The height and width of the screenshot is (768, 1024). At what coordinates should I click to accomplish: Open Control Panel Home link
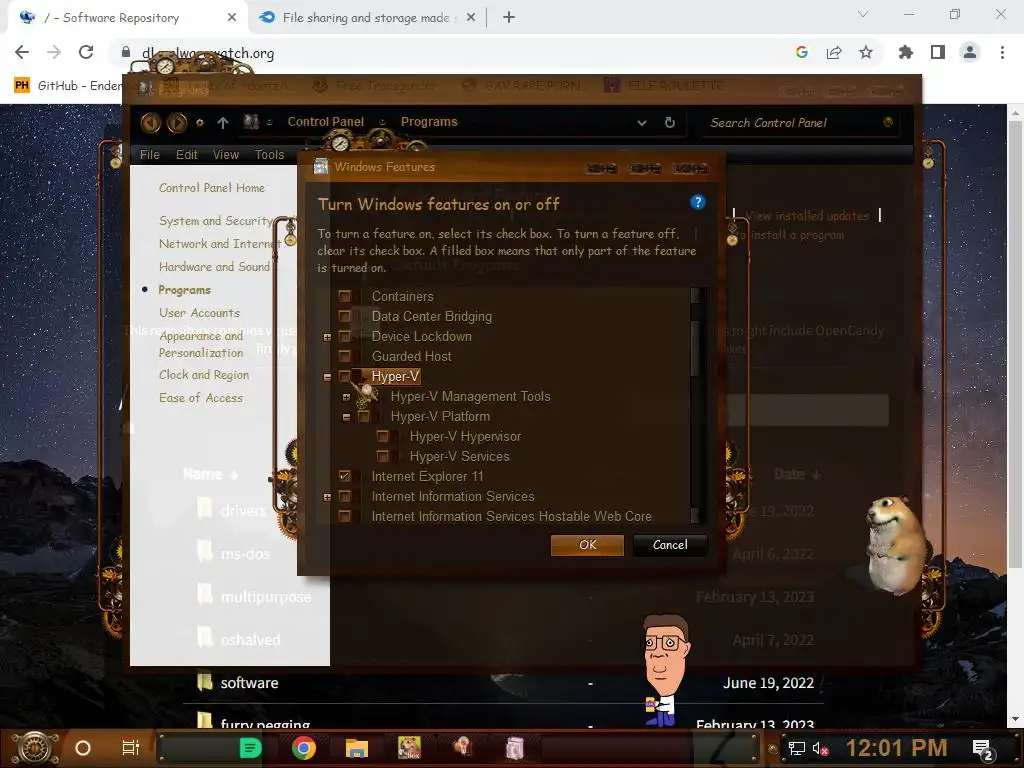pyautogui.click(x=212, y=188)
